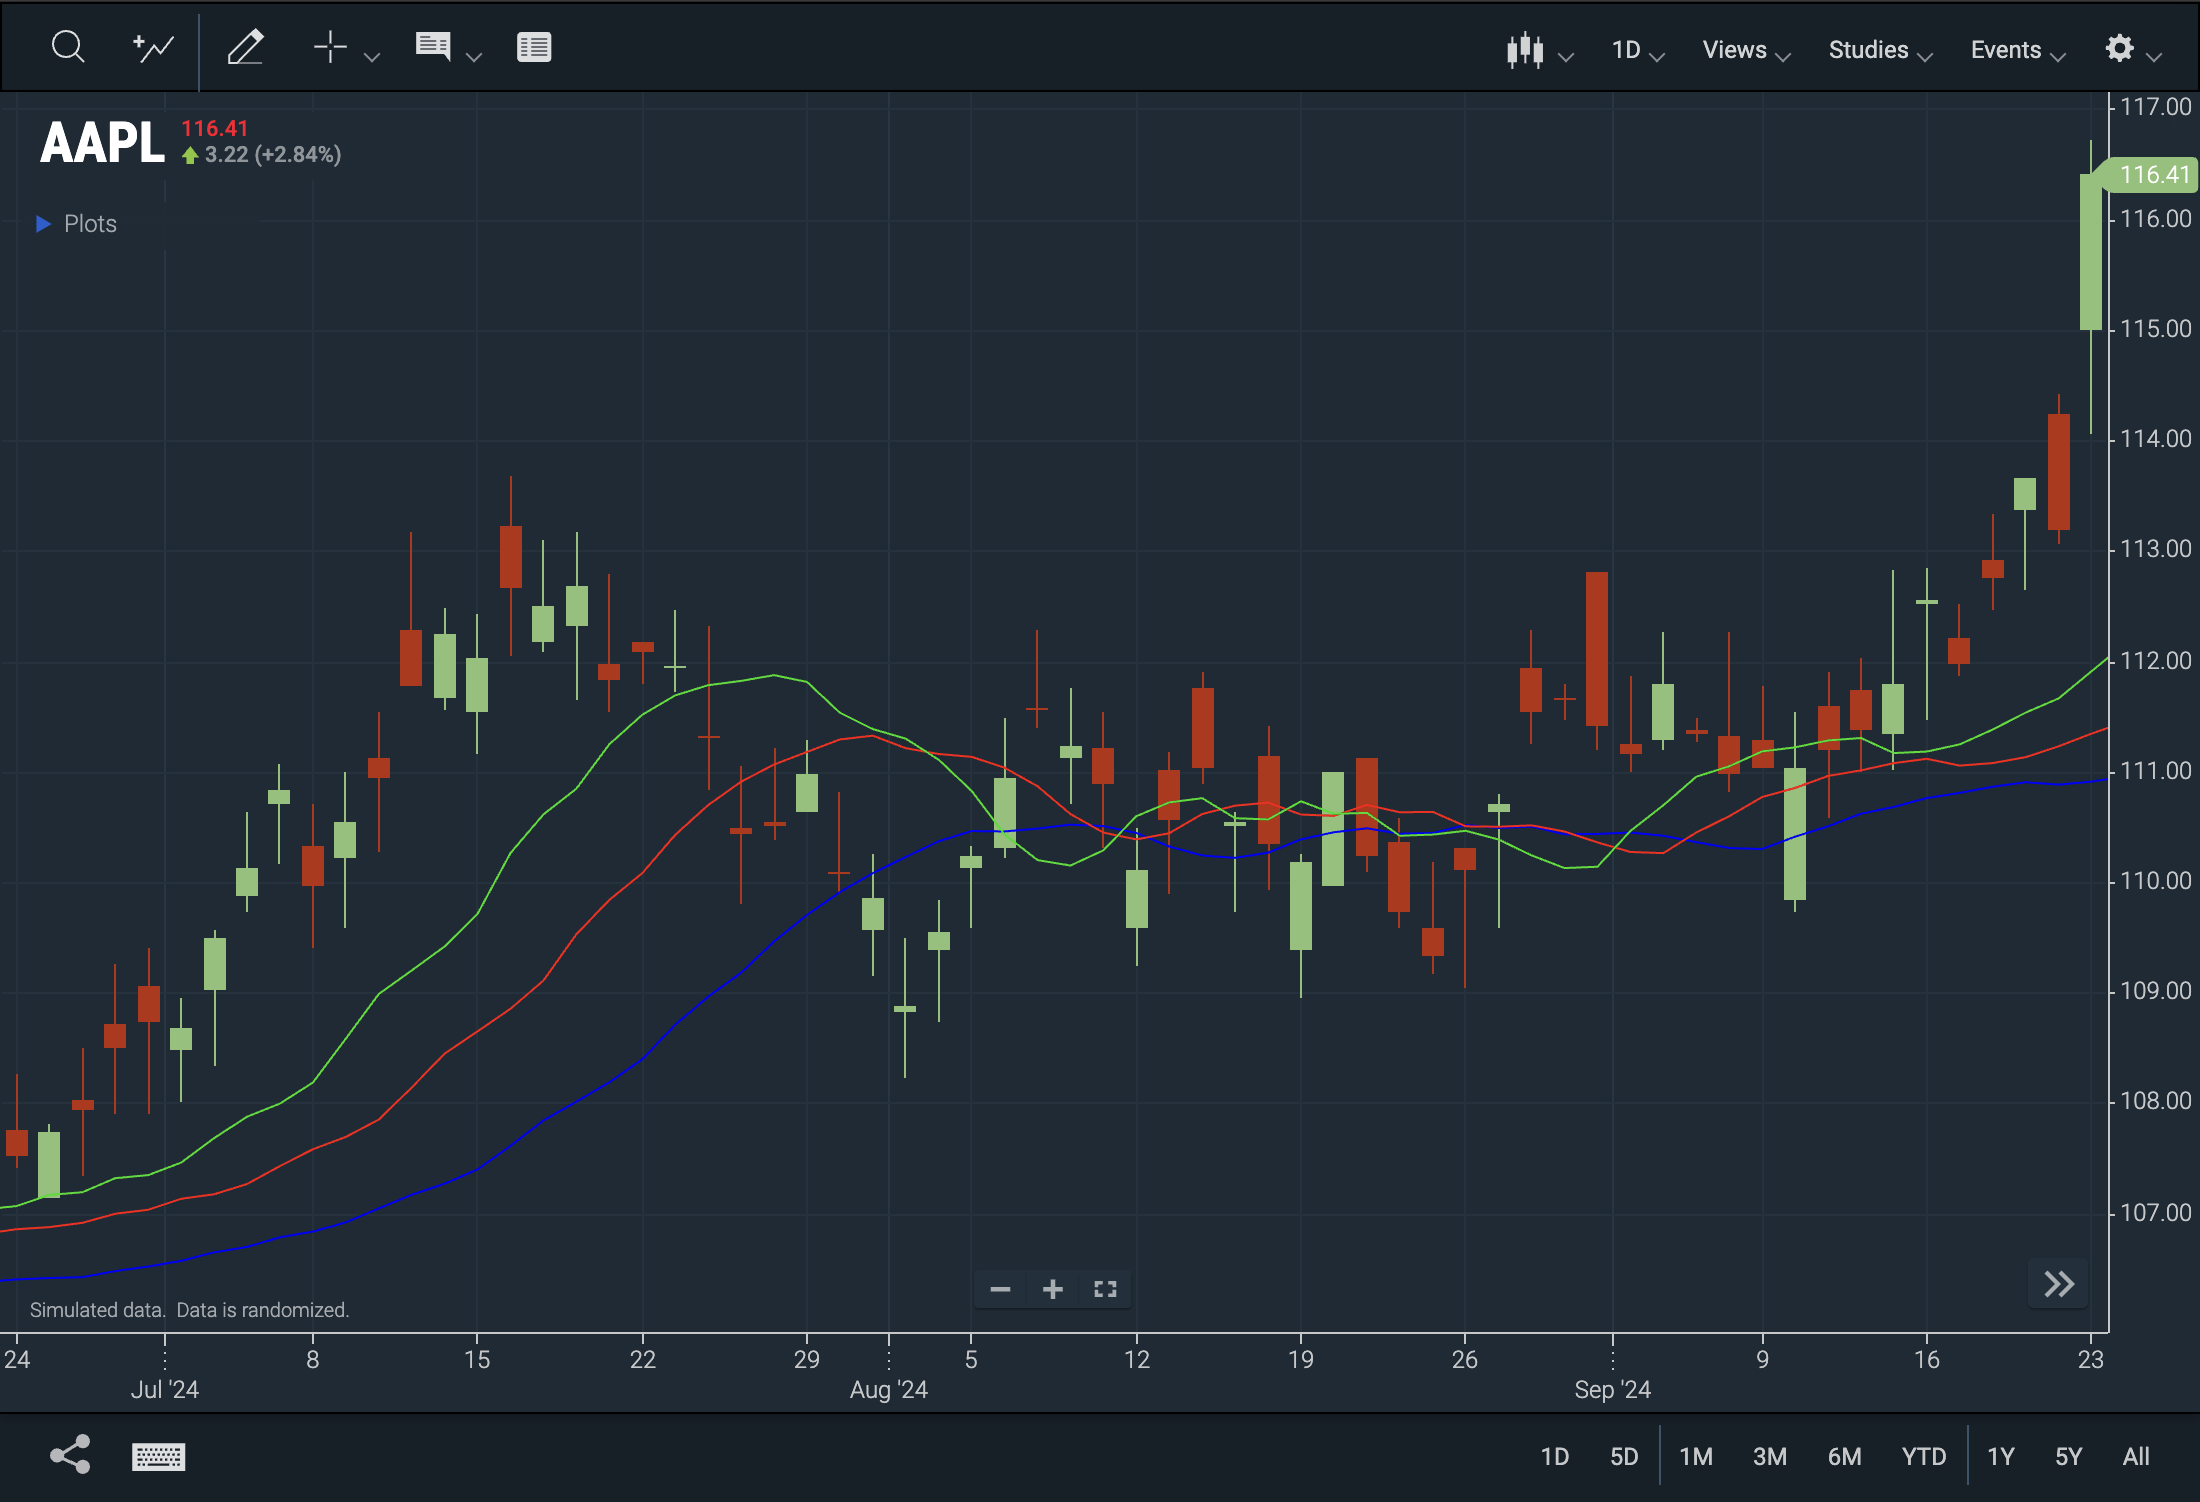Select the 5Y range button
This screenshot has height=1502, width=2200.
[x=2068, y=1457]
